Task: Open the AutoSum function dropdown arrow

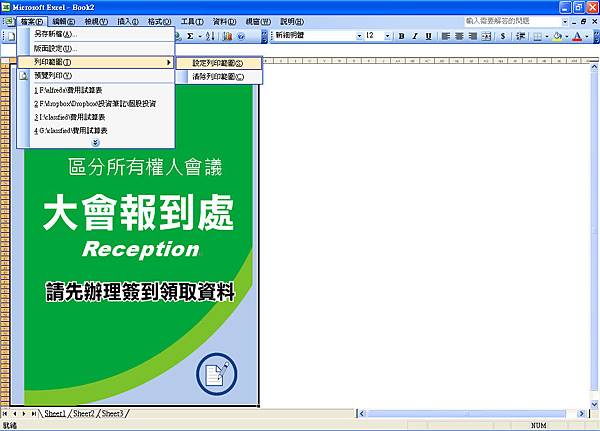Action: (x=199, y=36)
